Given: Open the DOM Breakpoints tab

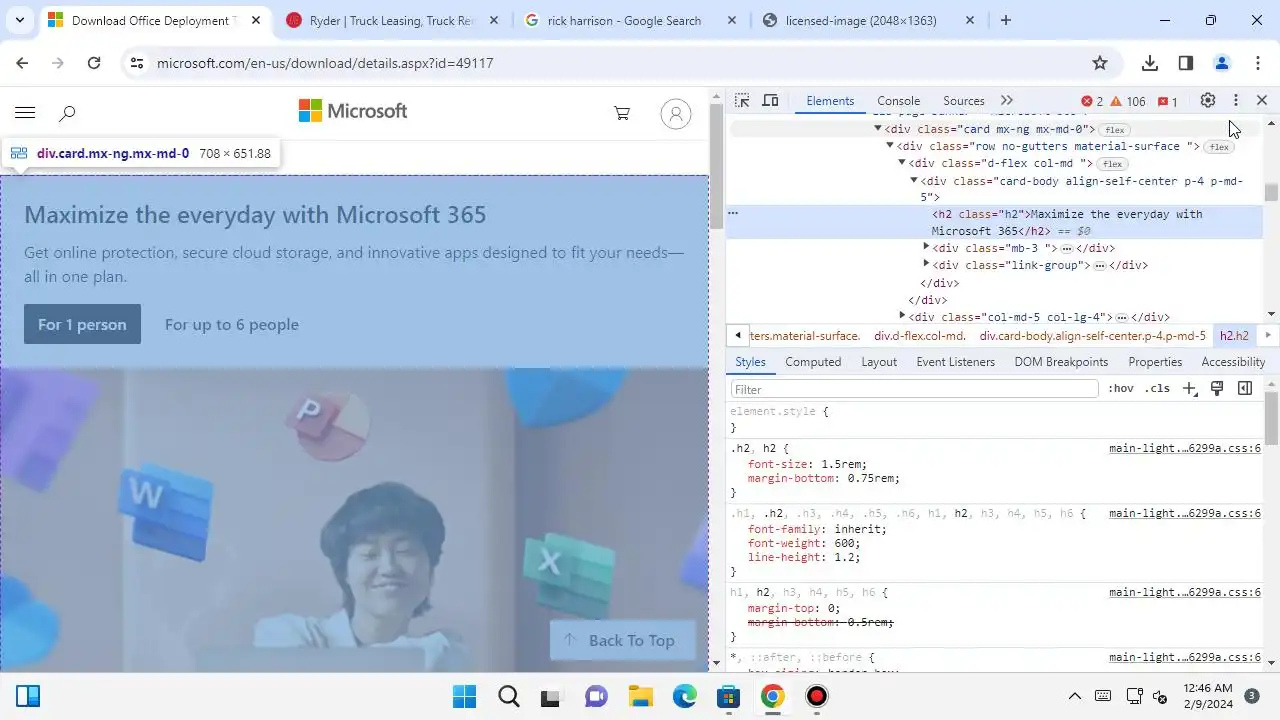Looking at the screenshot, I should coord(1061,362).
